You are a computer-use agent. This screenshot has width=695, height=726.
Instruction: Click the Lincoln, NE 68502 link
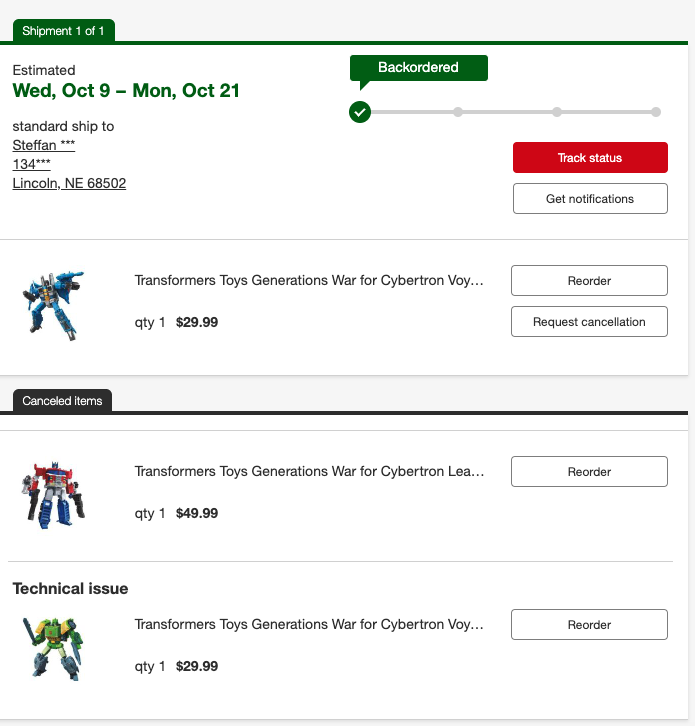pos(69,183)
